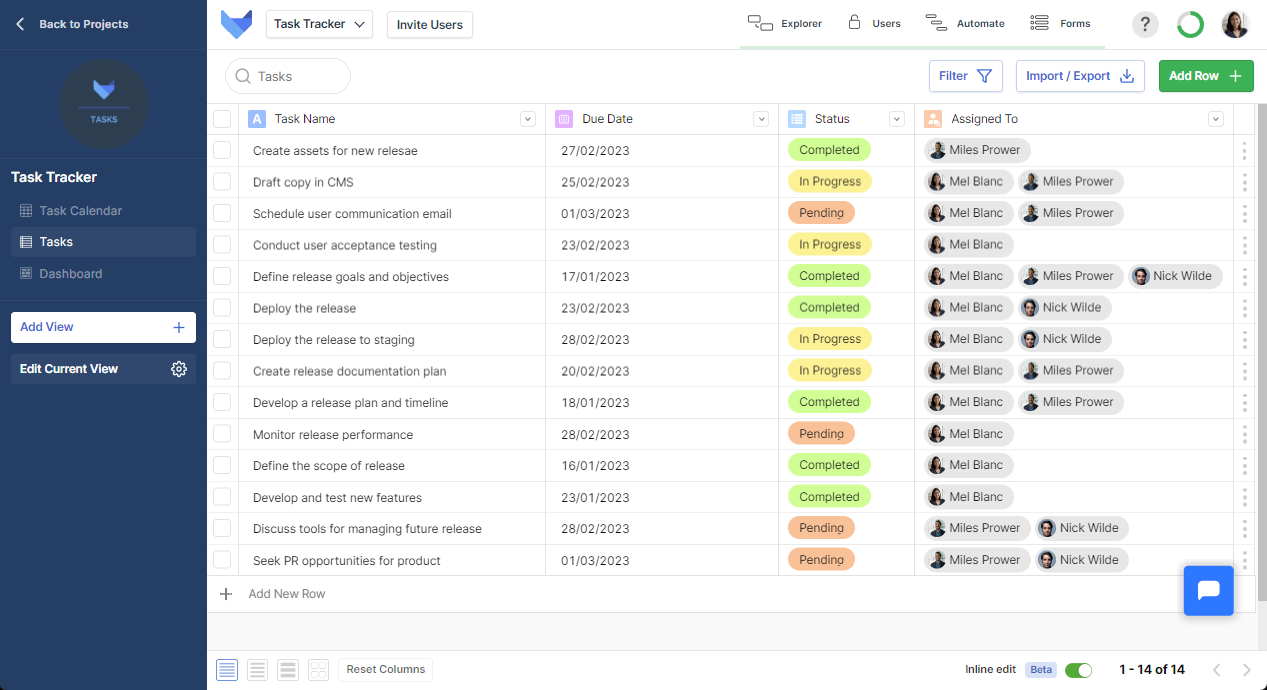Open the blue chat widget icon
Image resolution: width=1267 pixels, height=690 pixels.
tap(1208, 590)
